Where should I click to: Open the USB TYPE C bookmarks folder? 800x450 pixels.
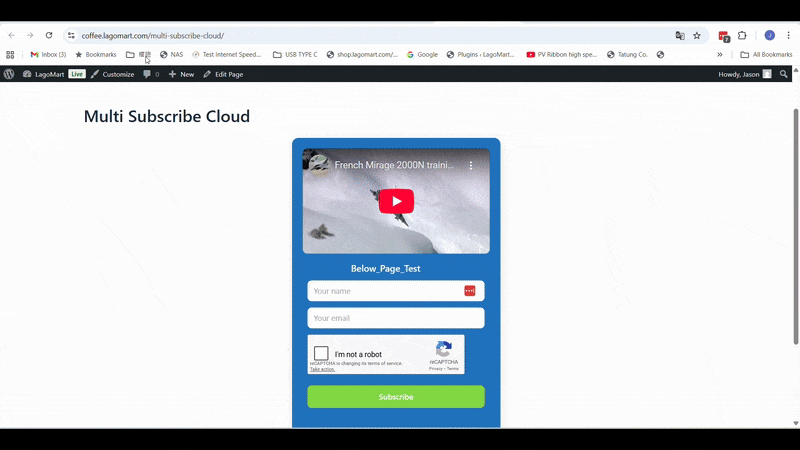click(x=295, y=55)
